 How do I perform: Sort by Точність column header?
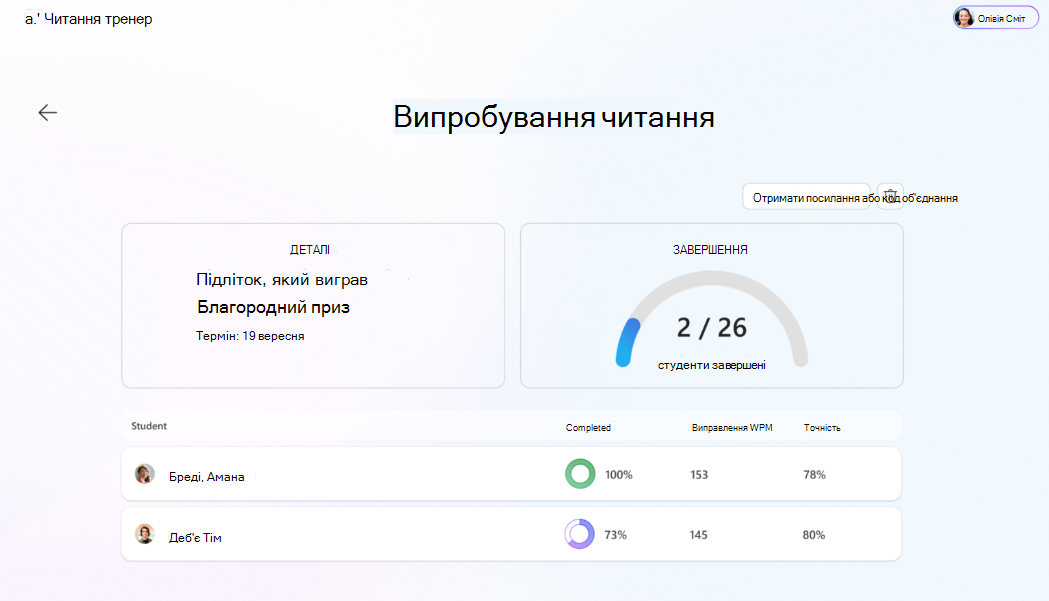pos(822,428)
